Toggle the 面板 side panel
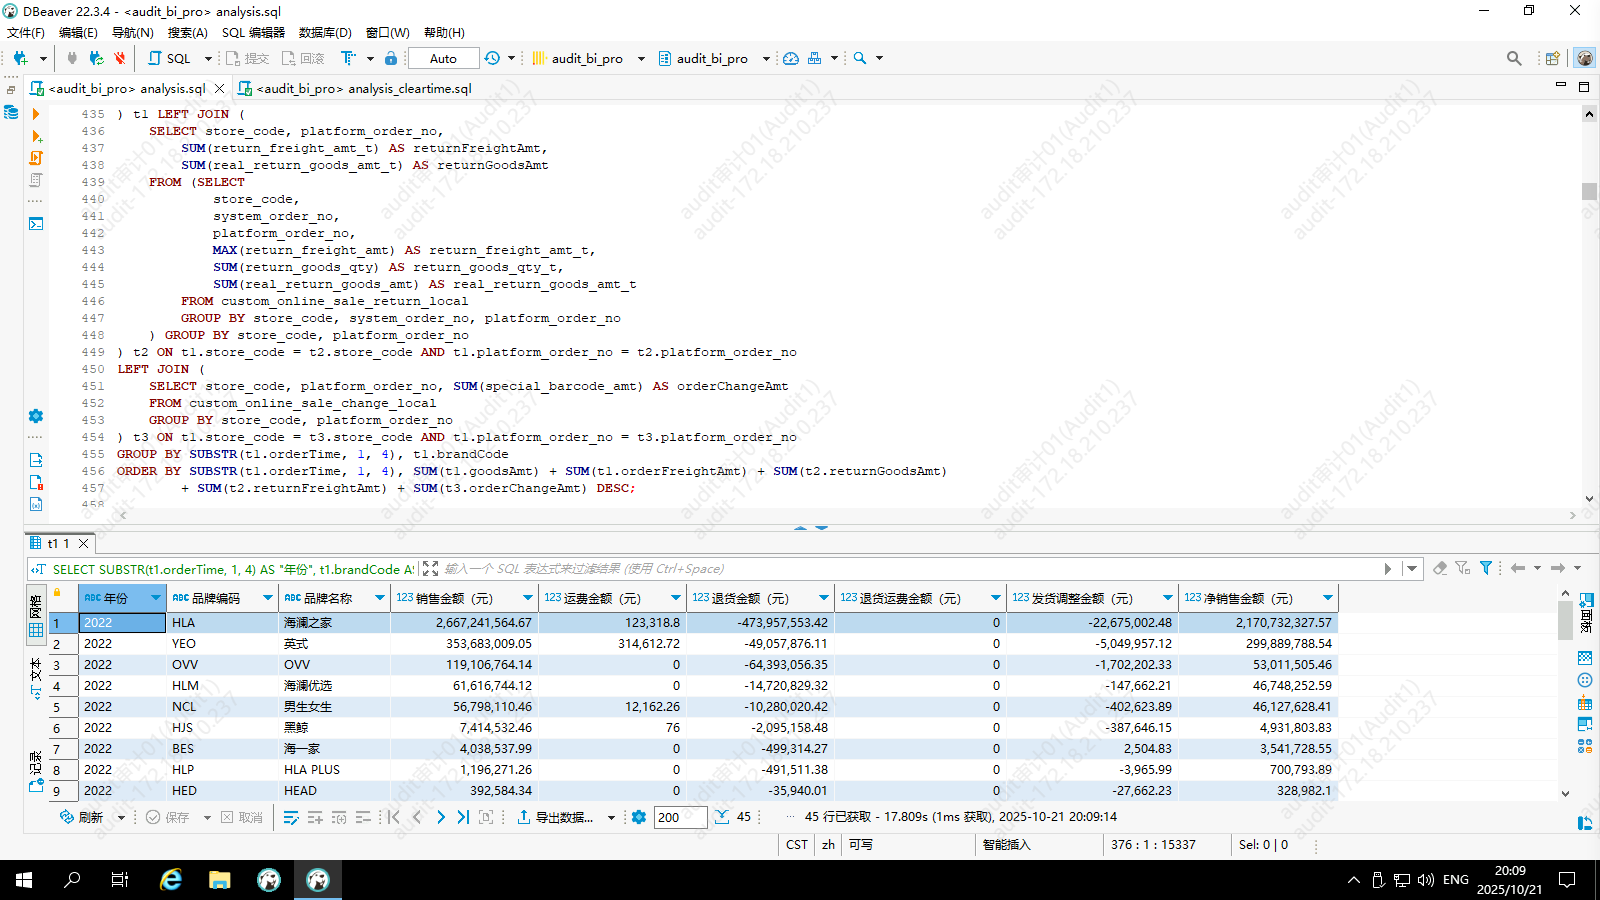Screen dimensions: 1600x900 click(x=1586, y=612)
